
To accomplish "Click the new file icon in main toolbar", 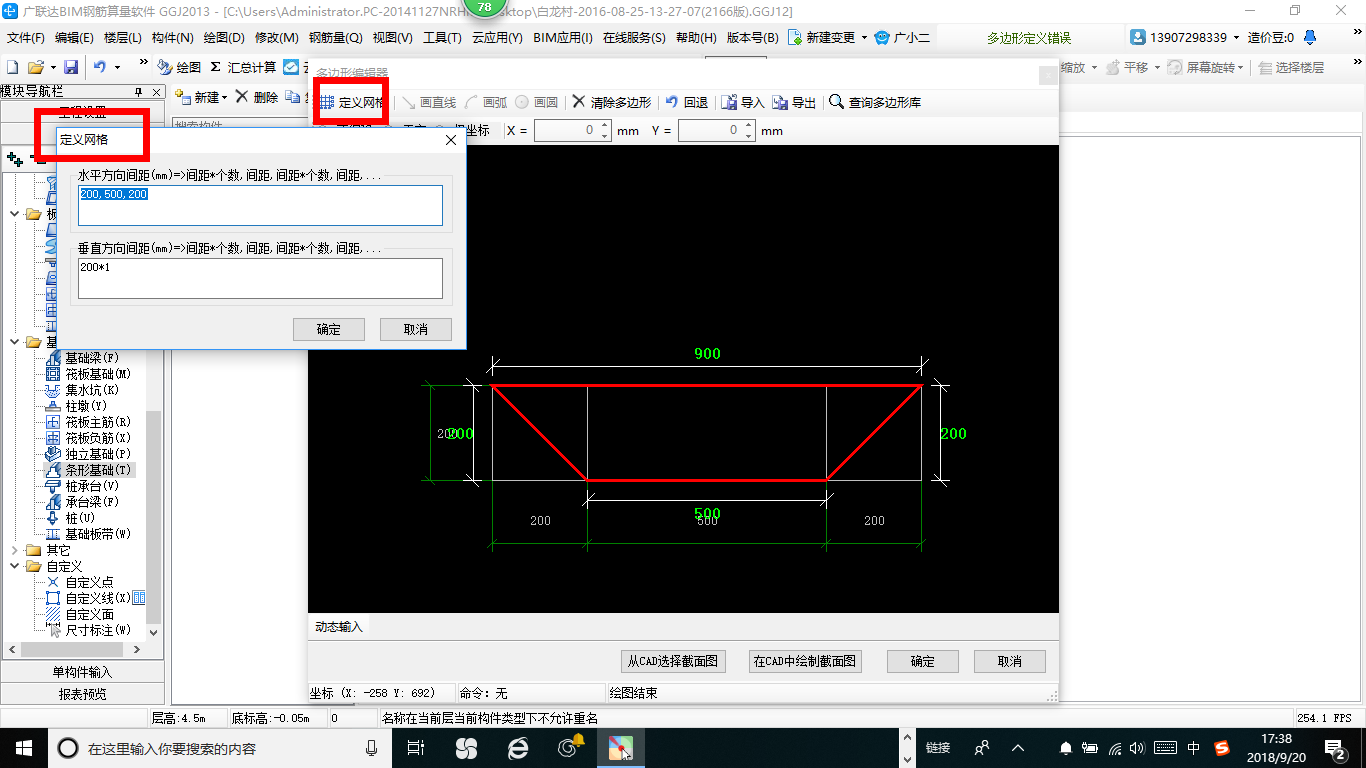I will [13, 67].
